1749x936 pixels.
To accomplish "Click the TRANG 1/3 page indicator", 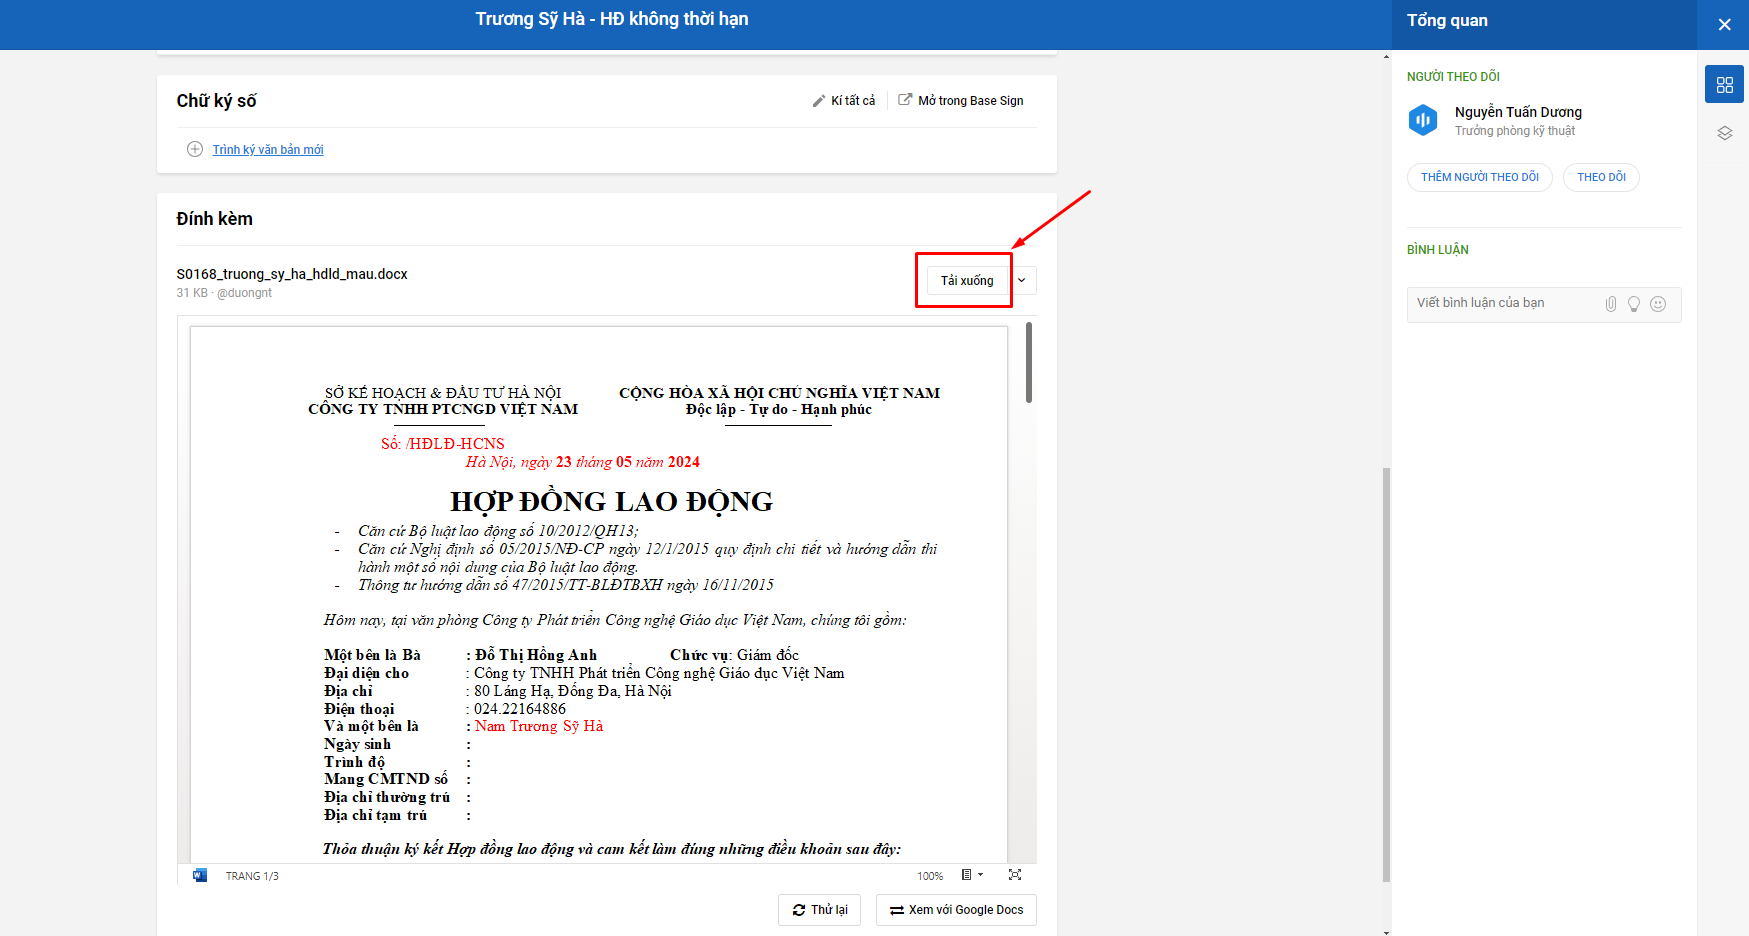I will click(252, 877).
